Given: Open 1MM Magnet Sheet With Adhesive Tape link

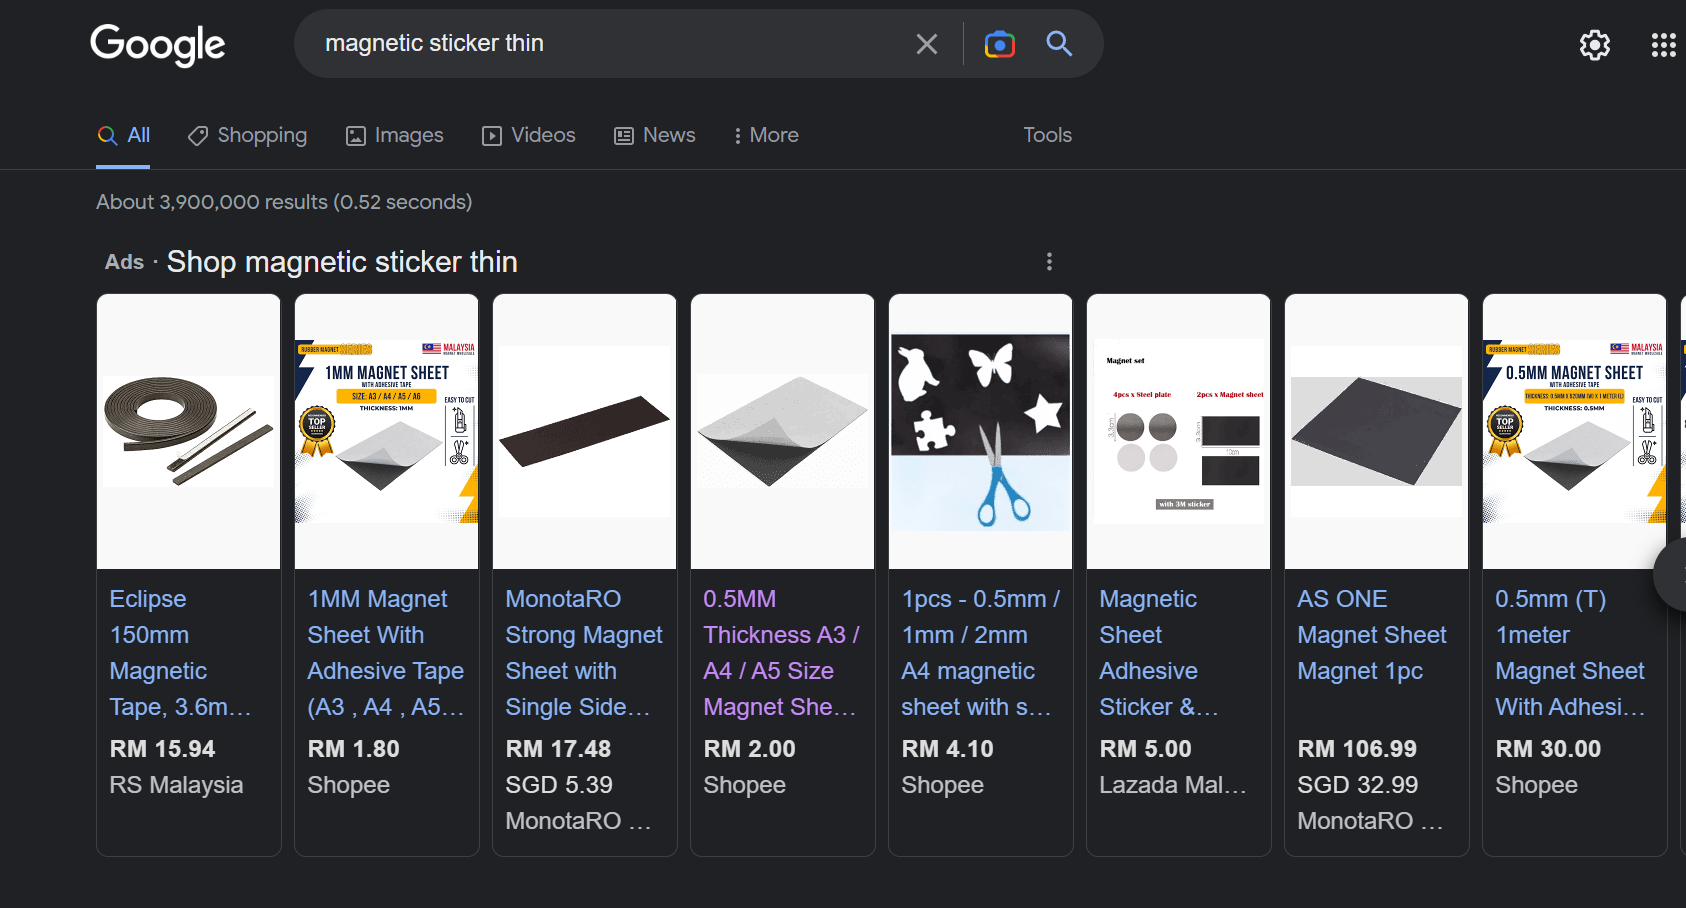Looking at the screenshot, I should tap(386, 653).
